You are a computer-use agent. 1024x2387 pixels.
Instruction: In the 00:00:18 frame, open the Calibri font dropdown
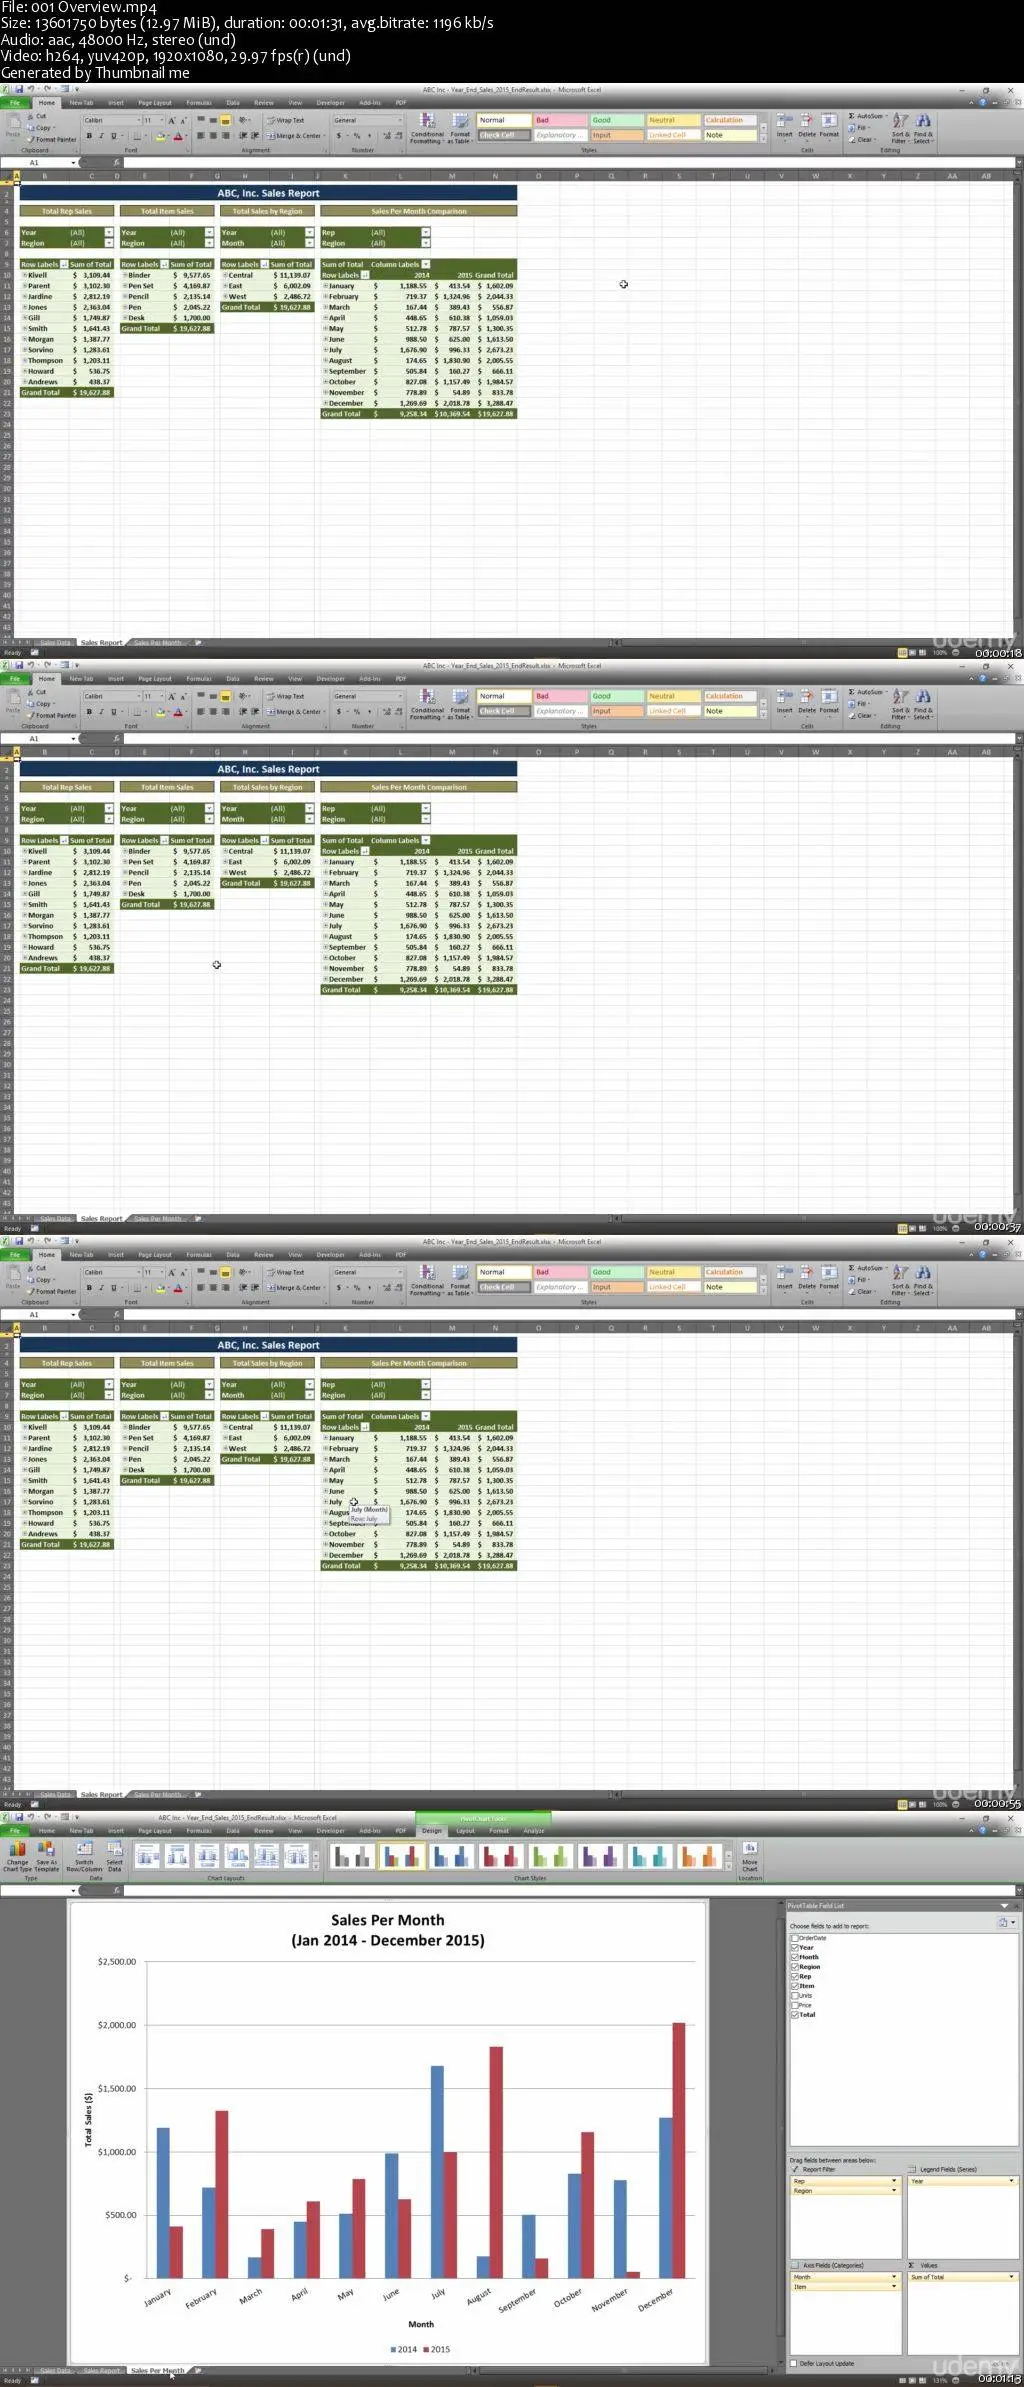pyautogui.click(x=136, y=121)
